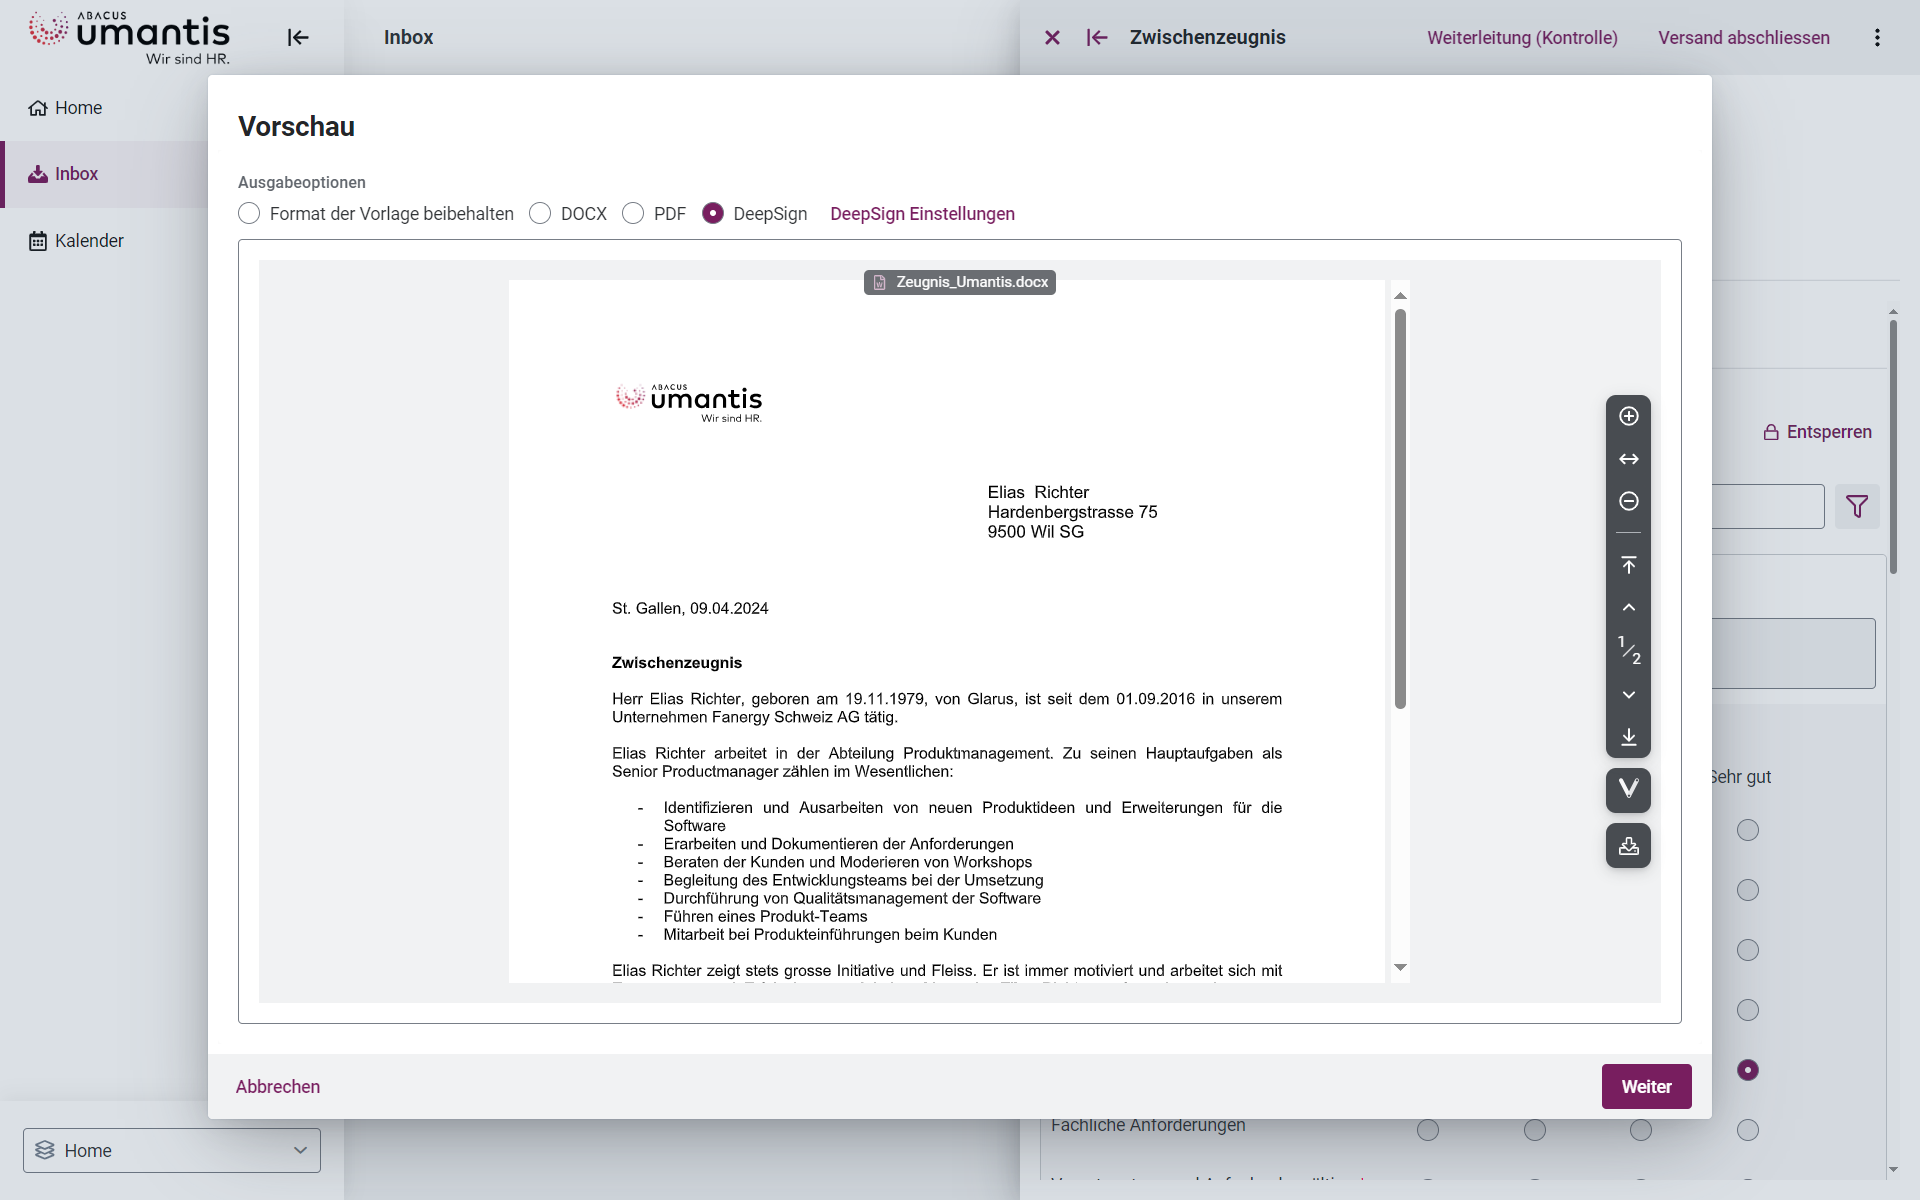Open Home in the sidebar
The image size is (1920, 1200).
point(78,108)
